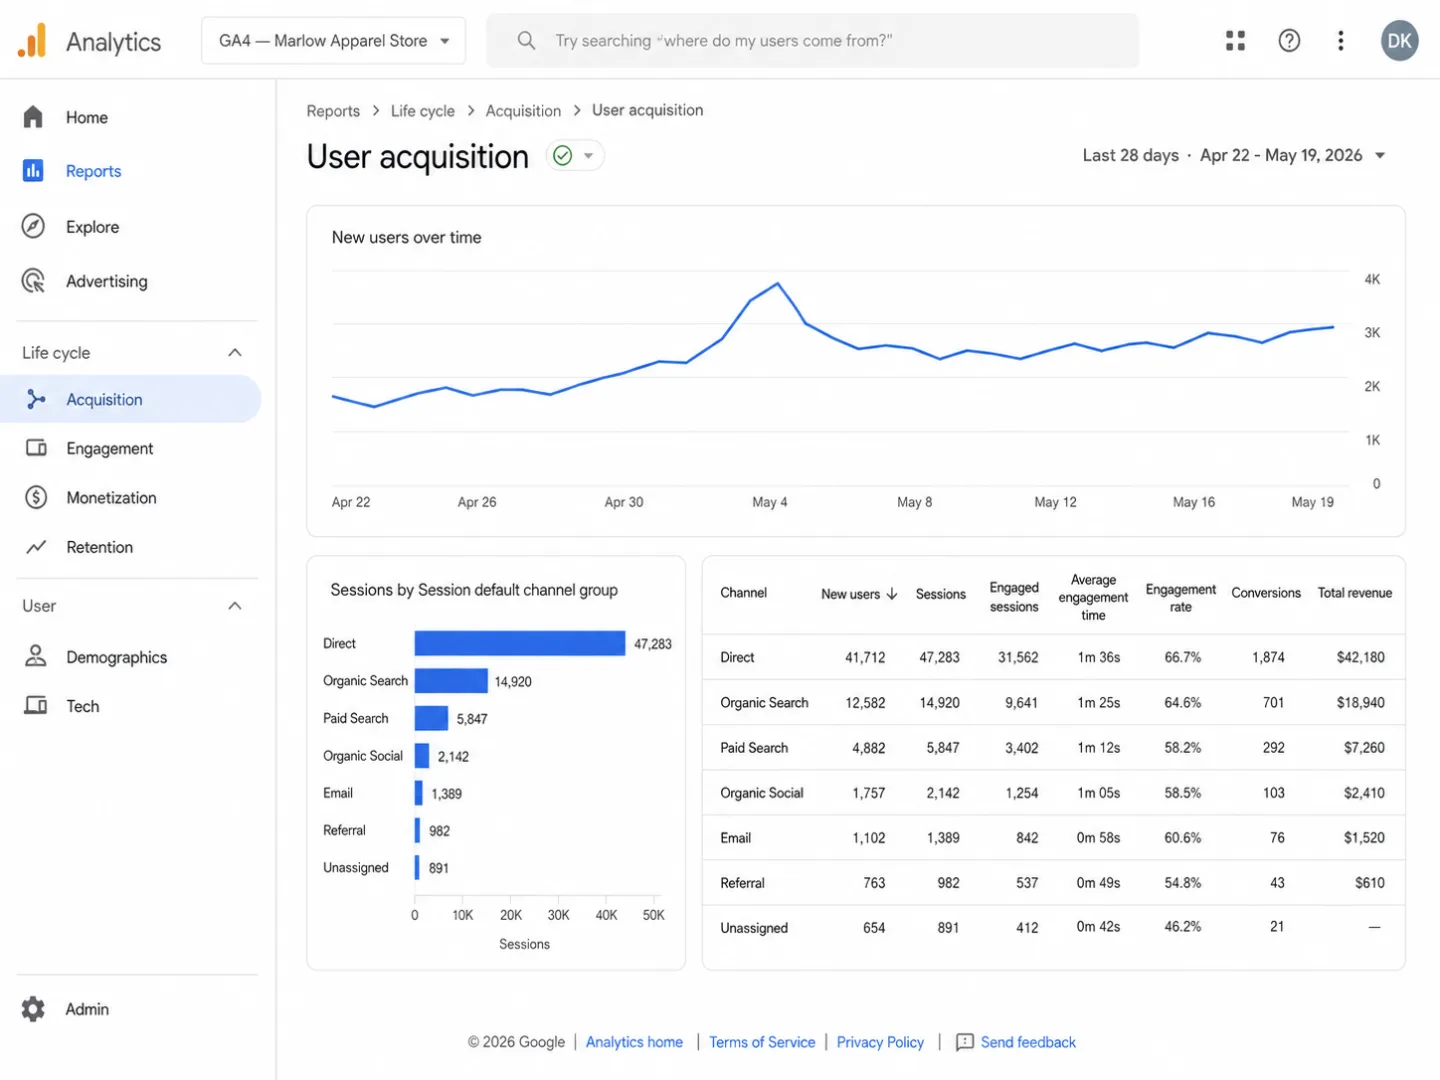The image size is (1440, 1080).
Task: Click the Reports breadcrumb link
Action: click(x=333, y=111)
